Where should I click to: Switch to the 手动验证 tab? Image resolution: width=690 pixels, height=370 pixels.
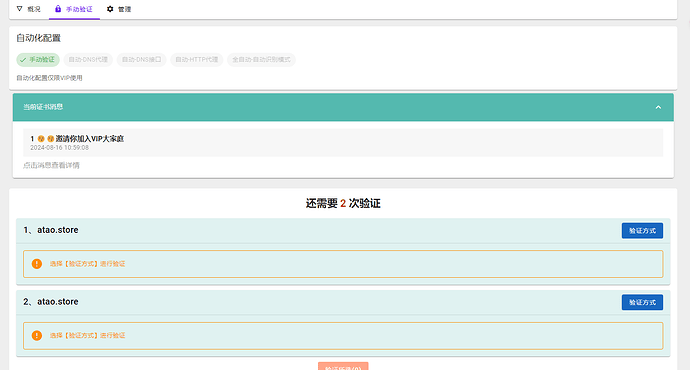(74, 9)
